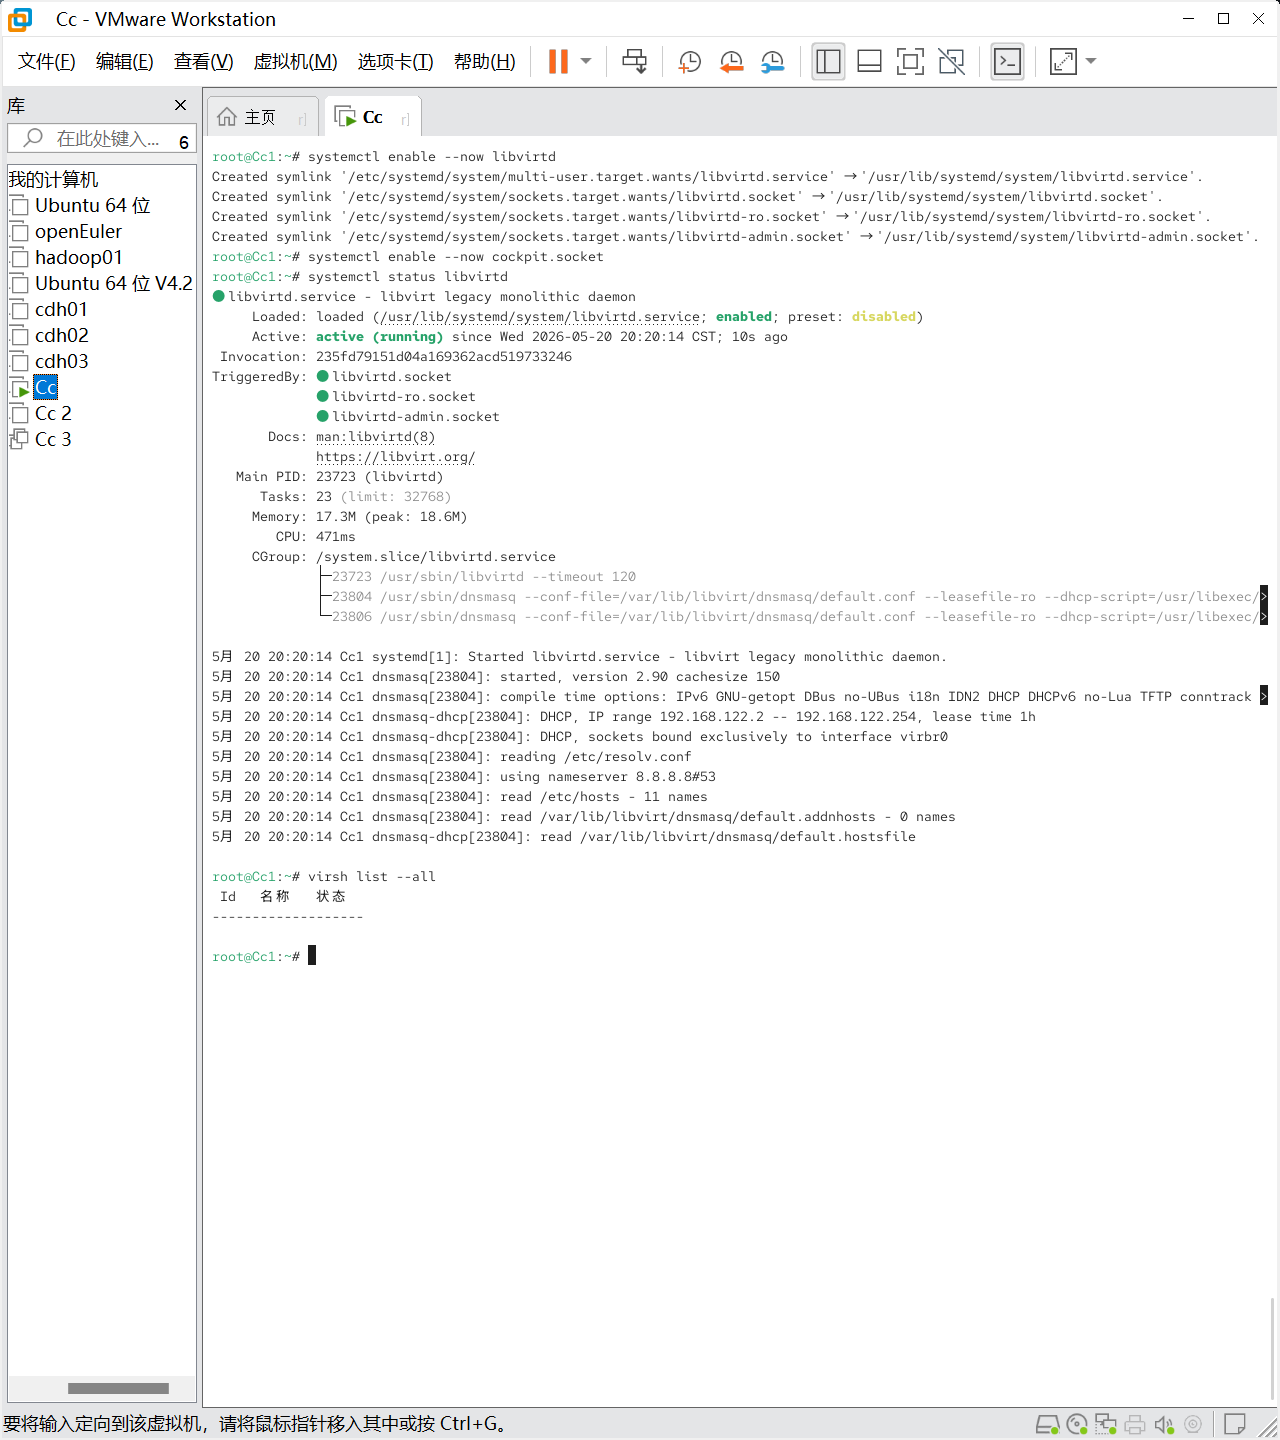1280x1440 pixels.
Task: Select the cdh01 virtual machine
Action: click(x=61, y=309)
